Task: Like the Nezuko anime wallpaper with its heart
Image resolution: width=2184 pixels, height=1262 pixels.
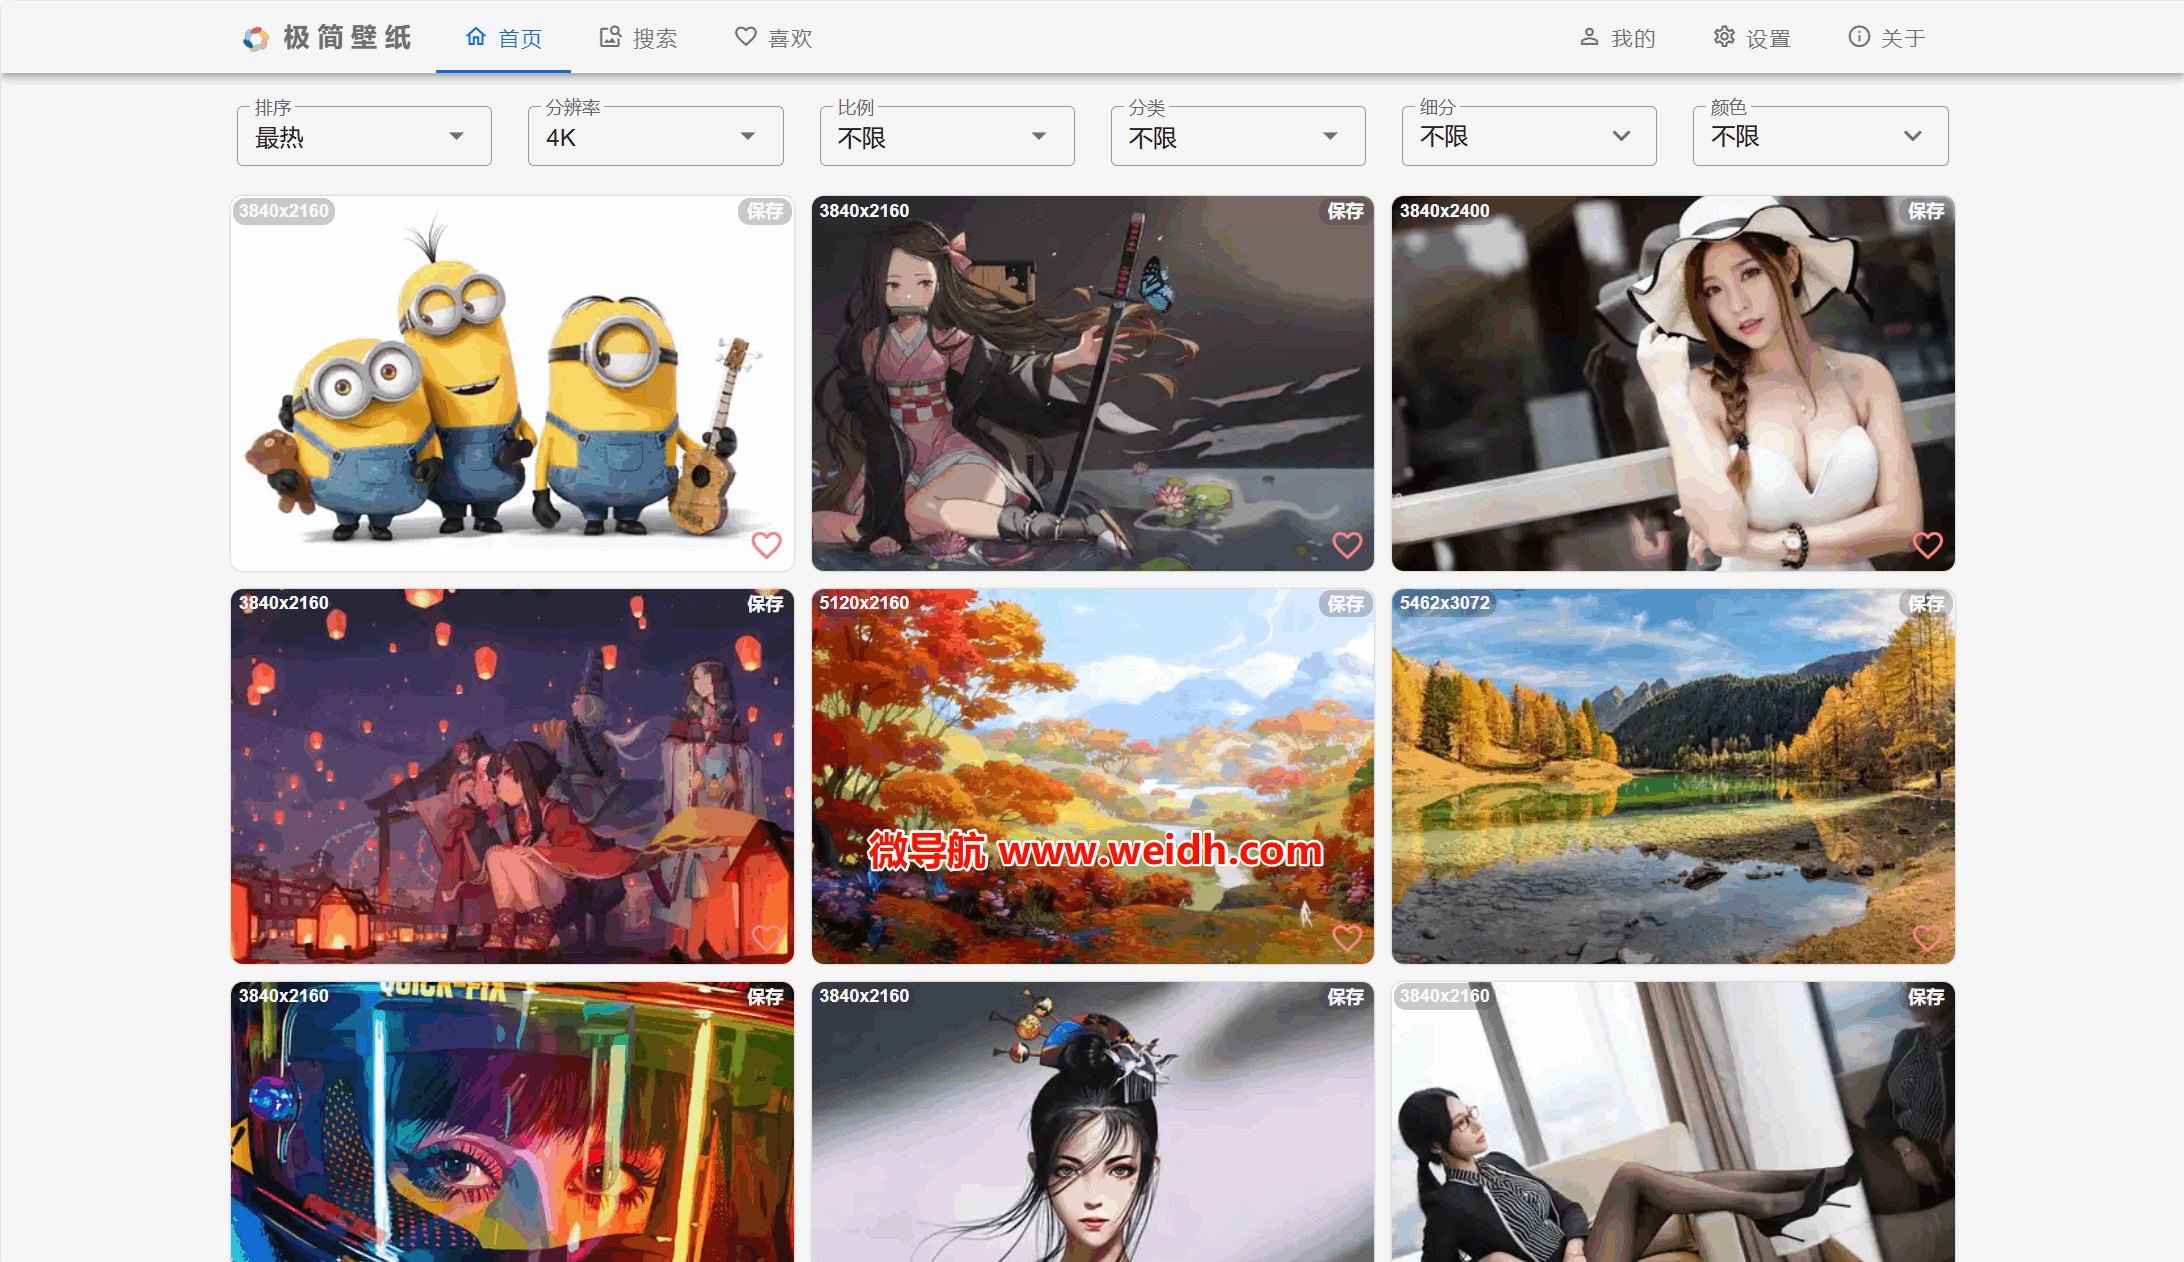Action: pos(1348,545)
